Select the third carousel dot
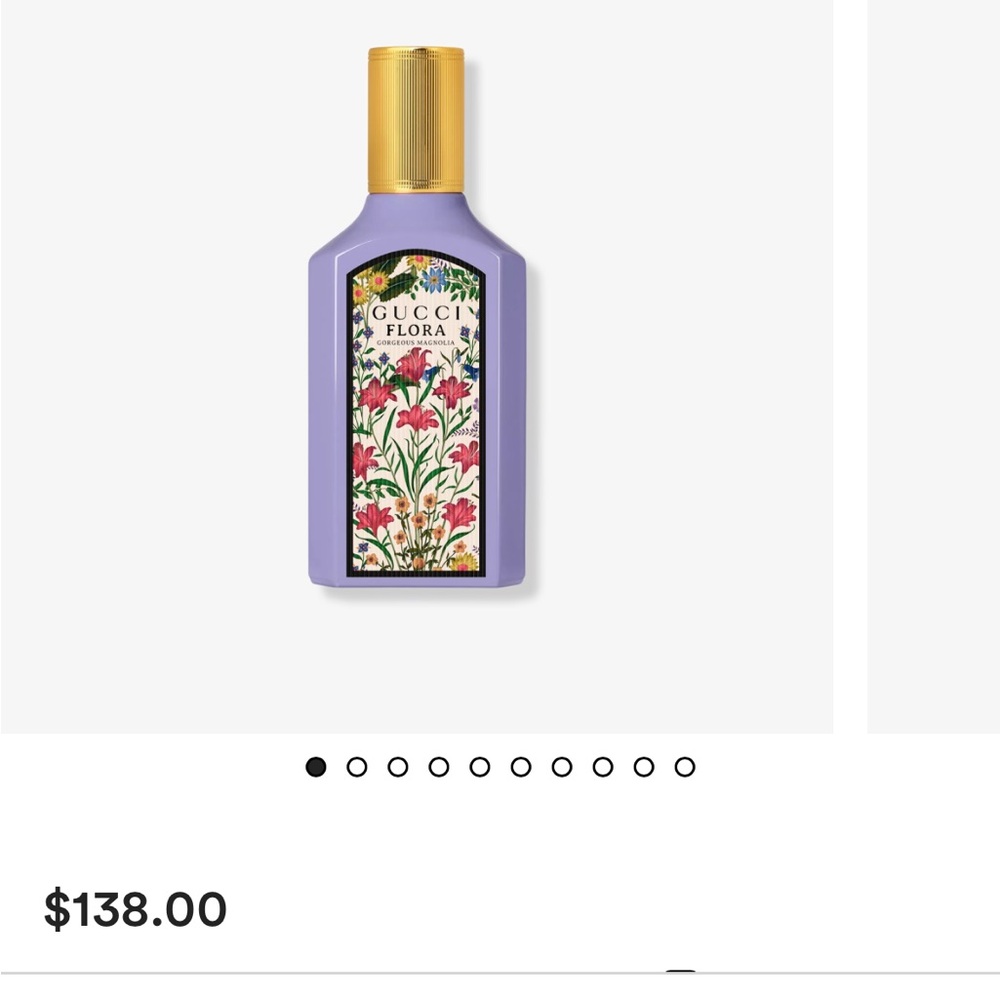This screenshot has width=1000, height=1000. click(397, 766)
